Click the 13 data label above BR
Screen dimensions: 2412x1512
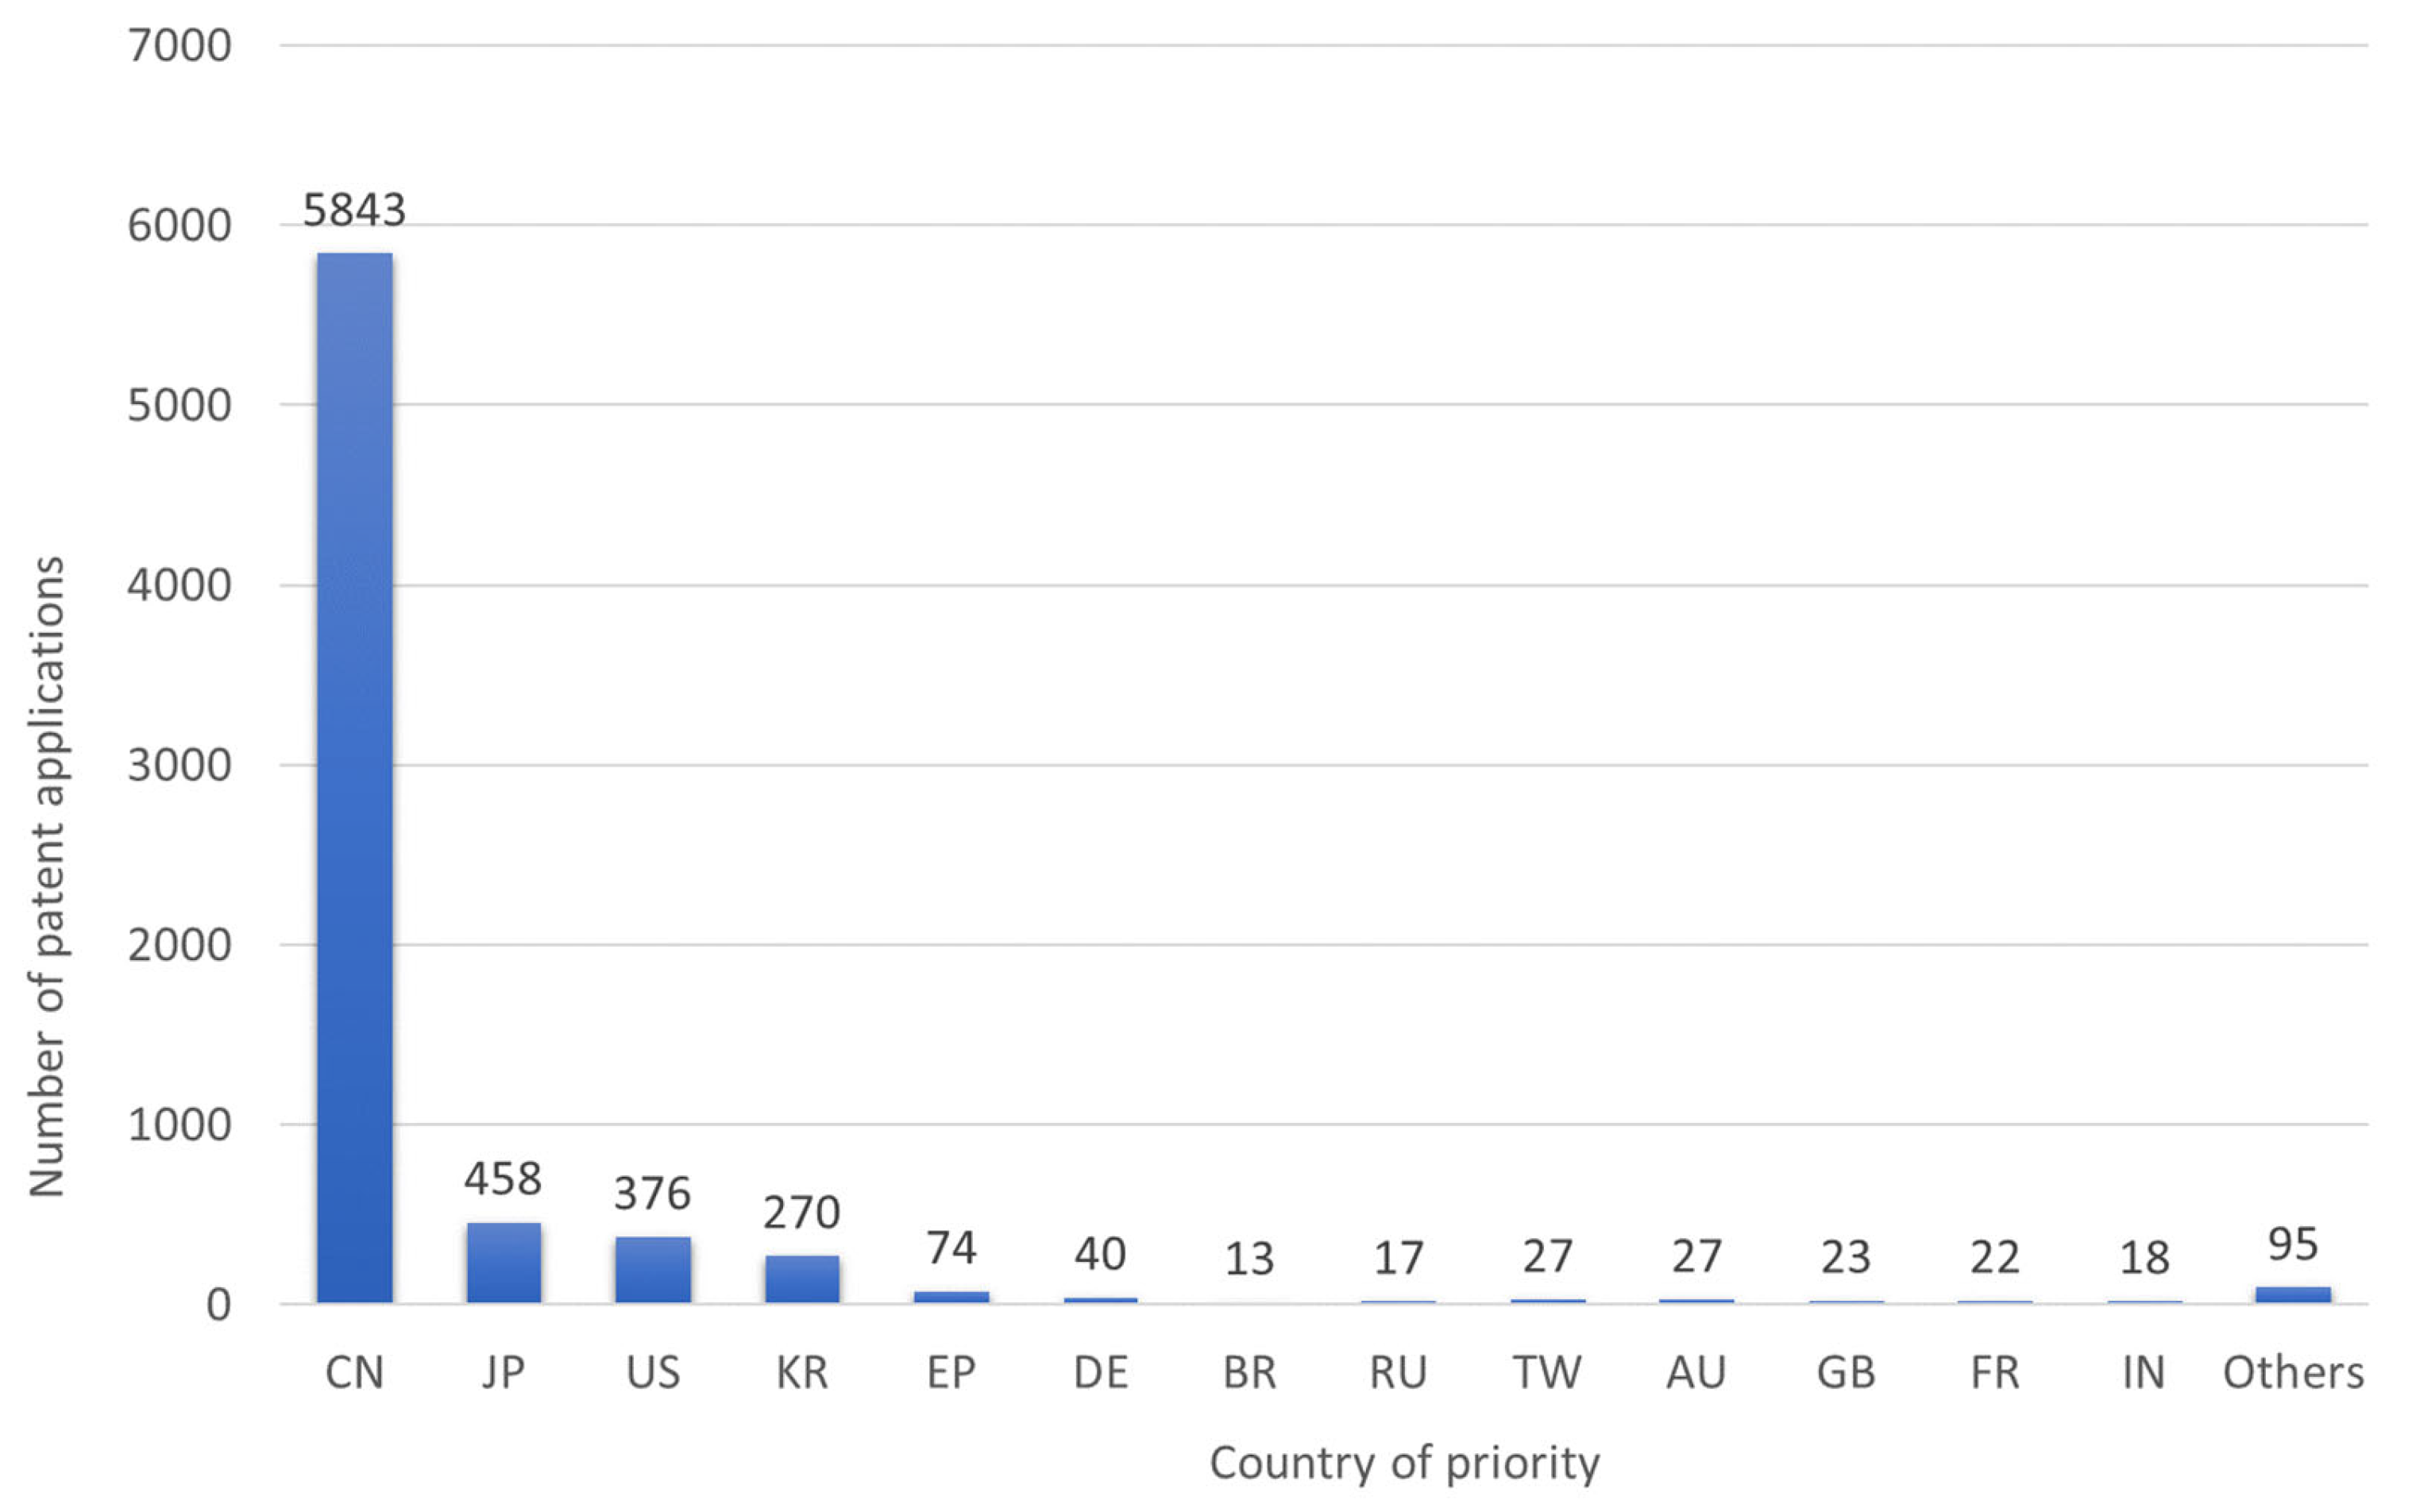point(1249,1258)
